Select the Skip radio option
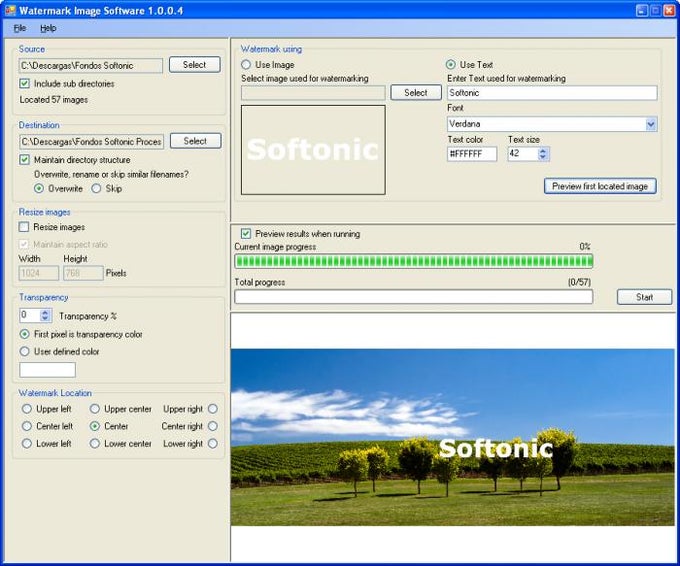 (x=96, y=188)
